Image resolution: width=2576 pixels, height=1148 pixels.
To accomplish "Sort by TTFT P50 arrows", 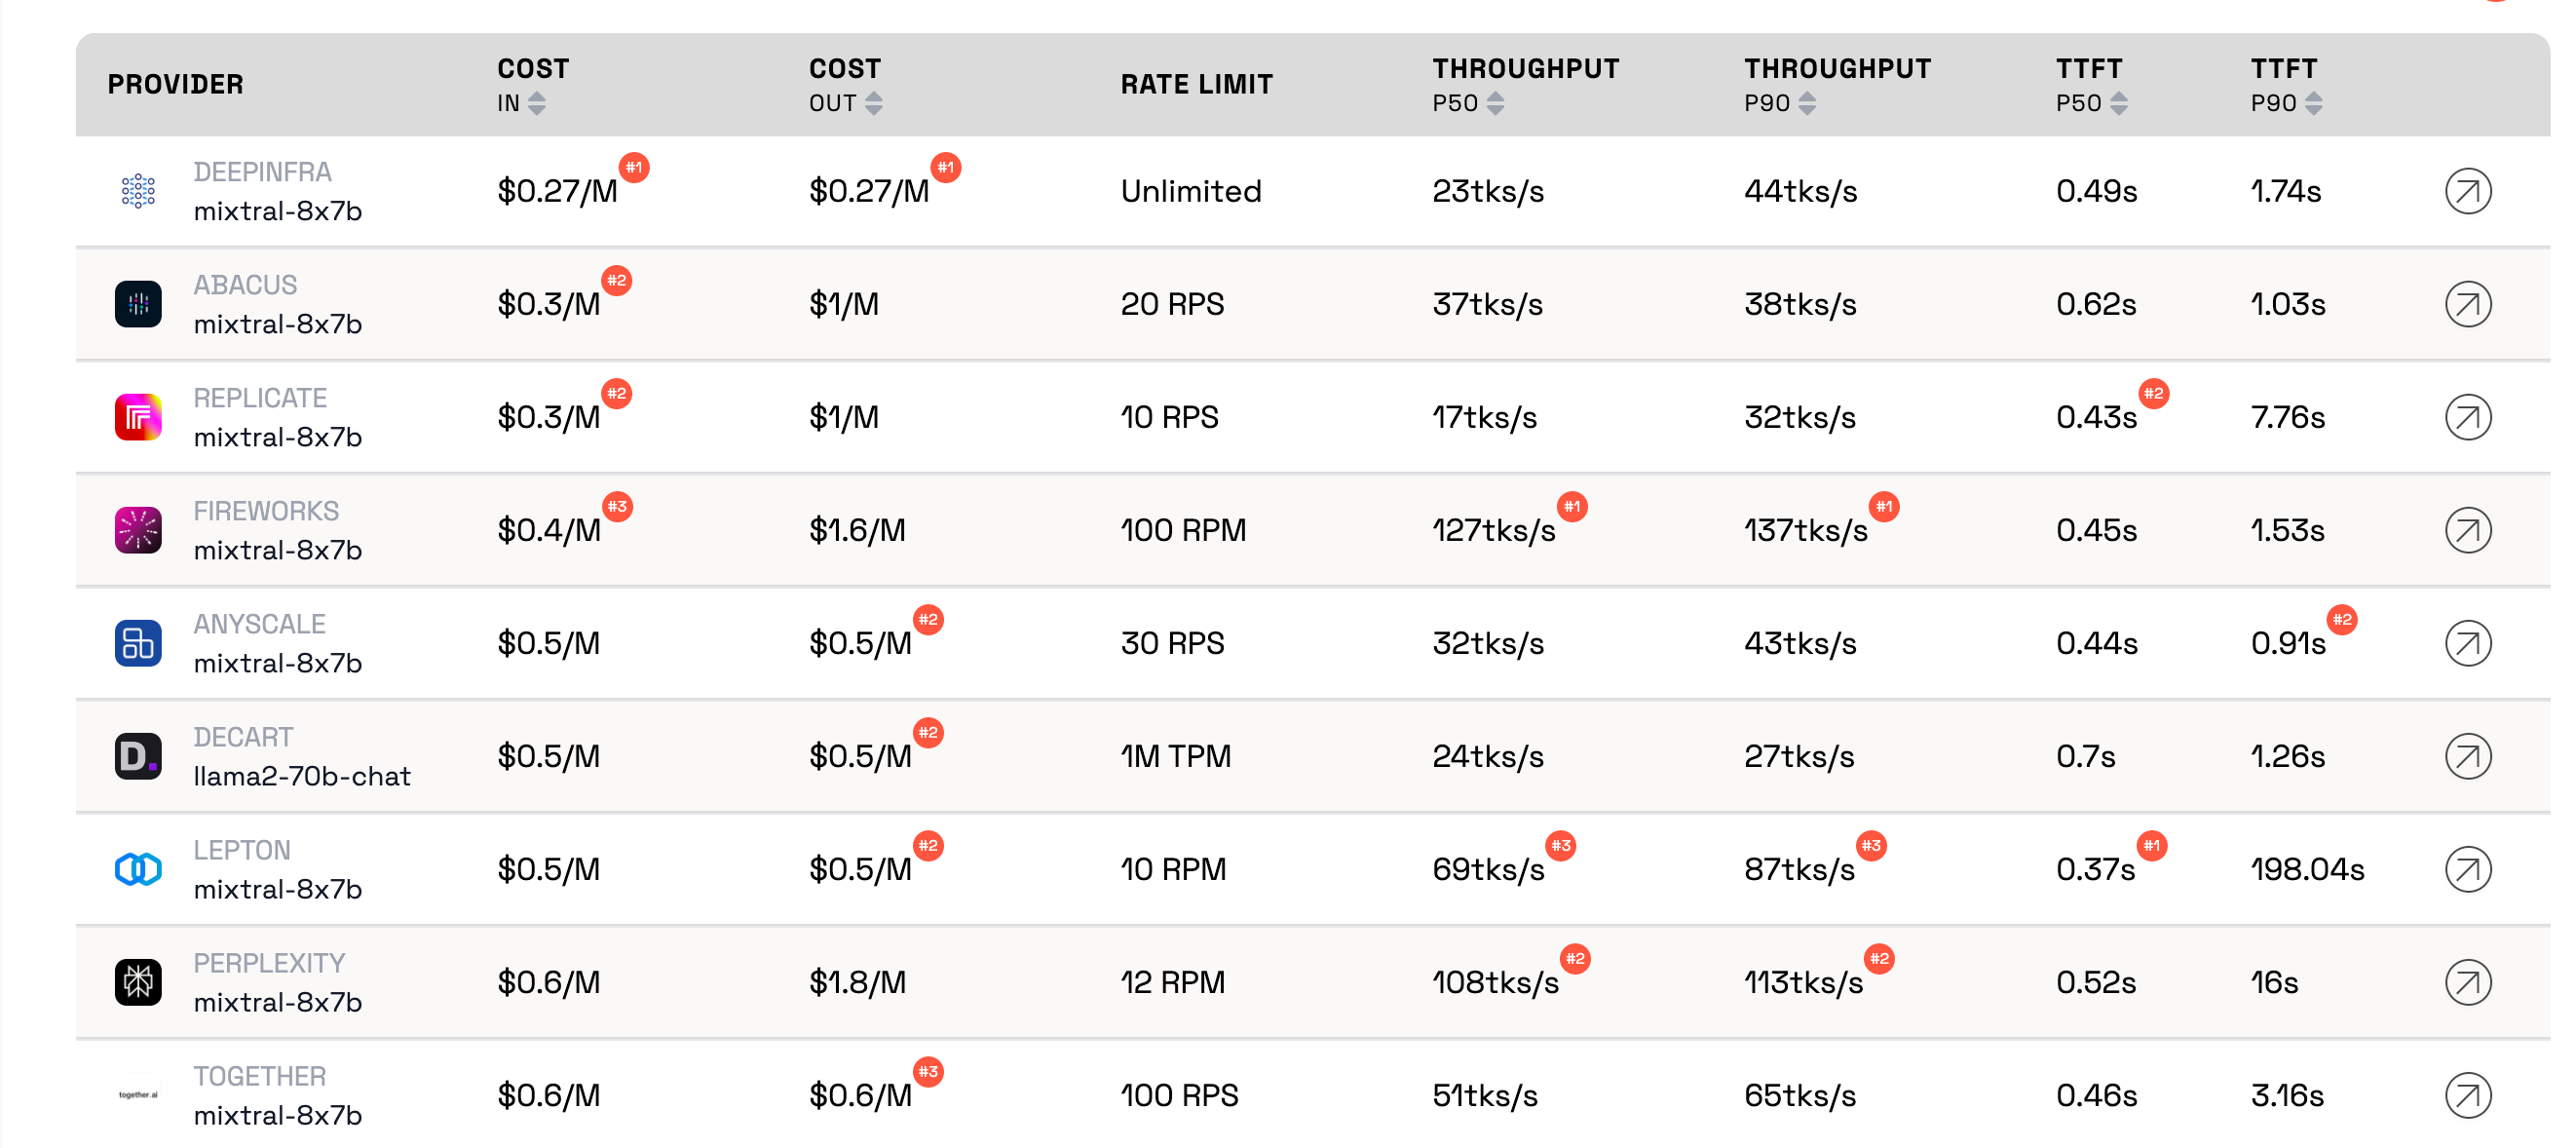I will (x=2119, y=103).
